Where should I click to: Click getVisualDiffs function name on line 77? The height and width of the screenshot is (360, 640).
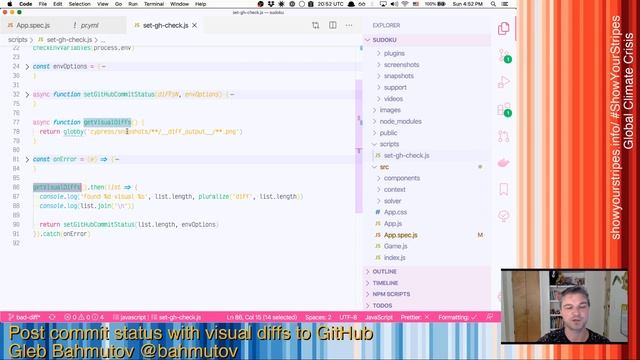point(107,122)
